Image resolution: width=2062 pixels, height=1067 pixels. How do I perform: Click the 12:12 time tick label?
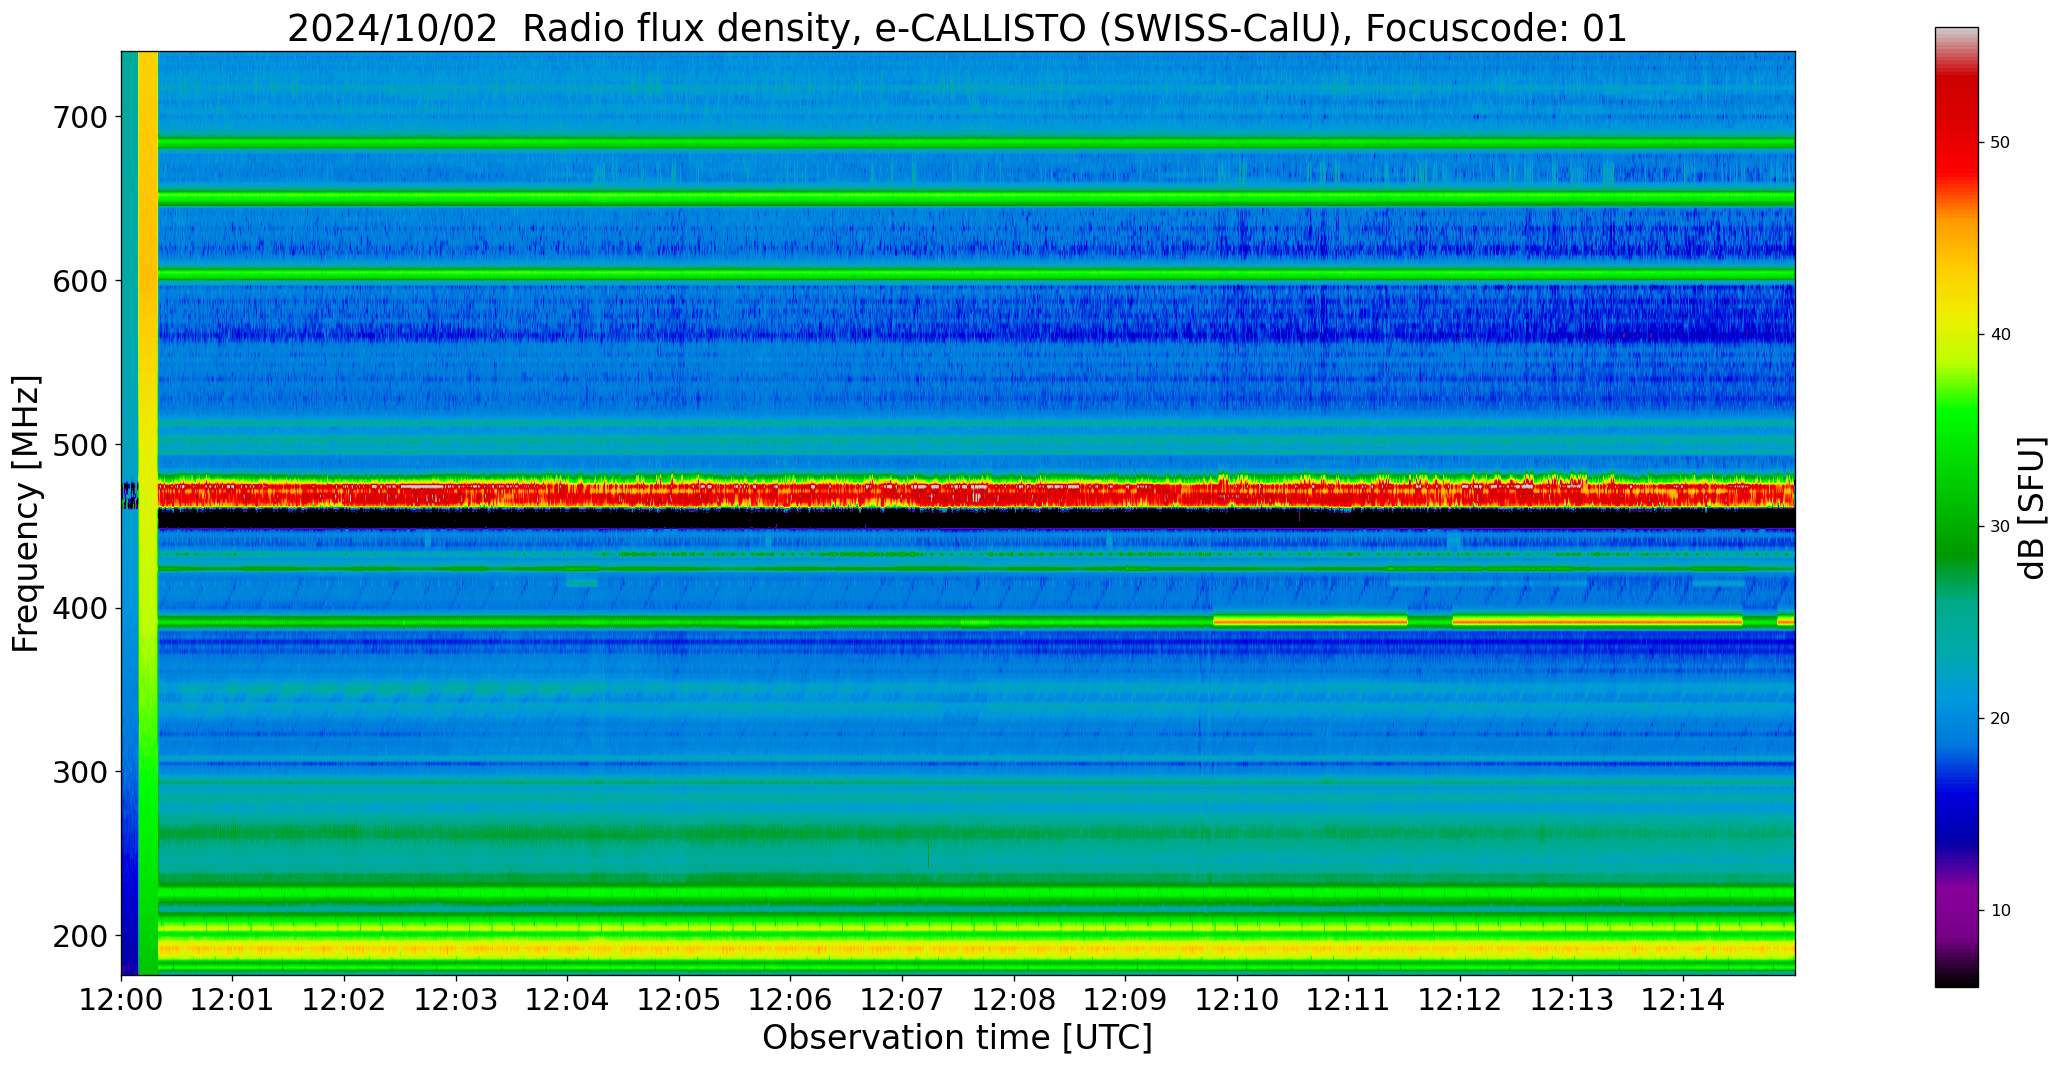1461,1000
